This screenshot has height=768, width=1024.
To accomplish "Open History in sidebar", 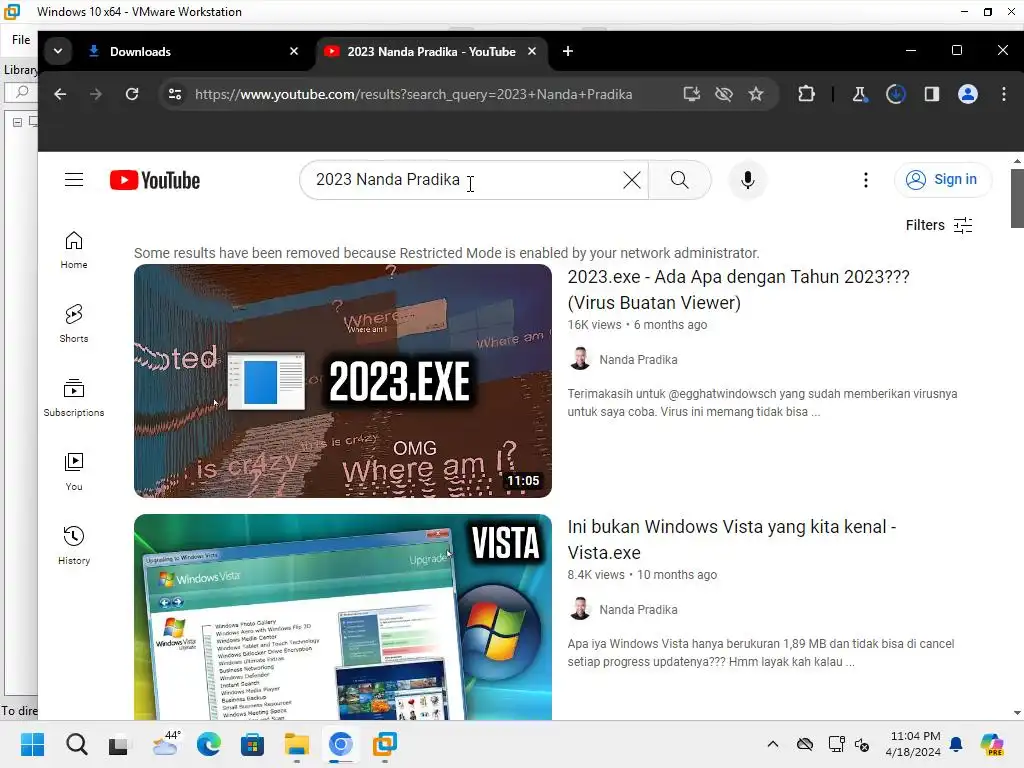I will coord(74,545).
